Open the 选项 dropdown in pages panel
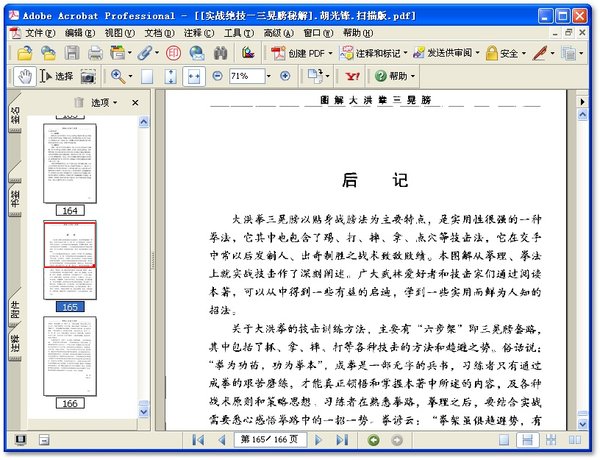Viewport: 600px width, 460px height. tap(102, 102)
